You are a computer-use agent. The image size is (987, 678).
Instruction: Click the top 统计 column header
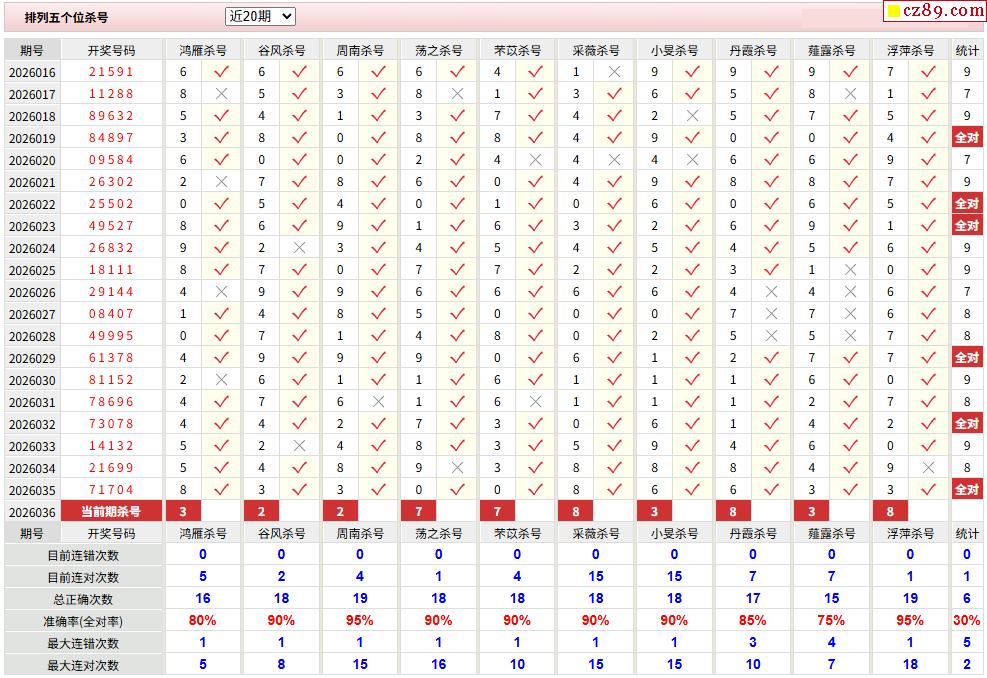tap(967, 50)
